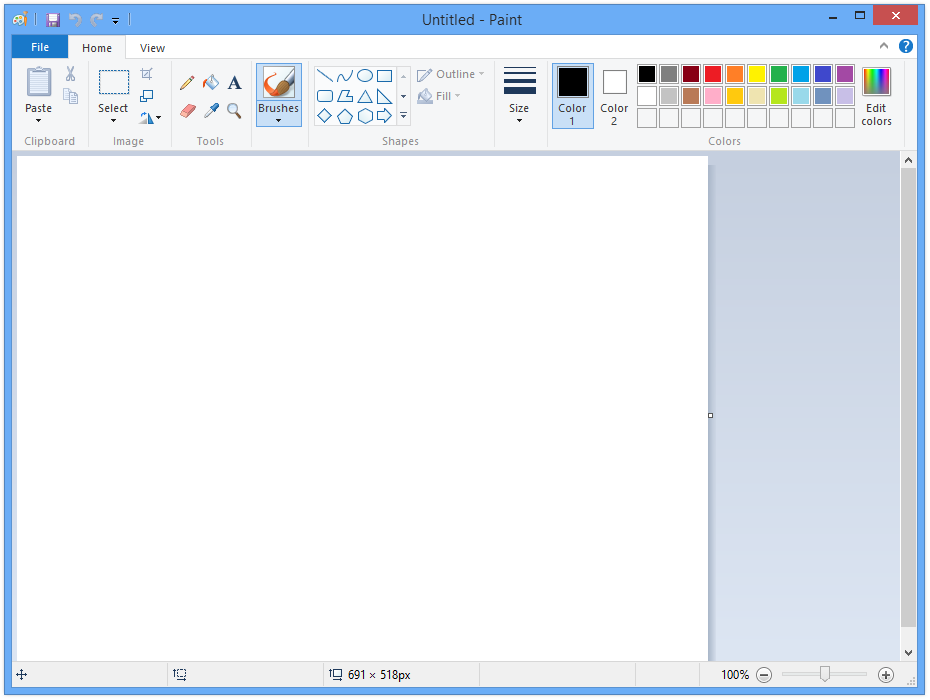Expand the Size dropdown
The image size is (930, 700).
pos(519,121)
